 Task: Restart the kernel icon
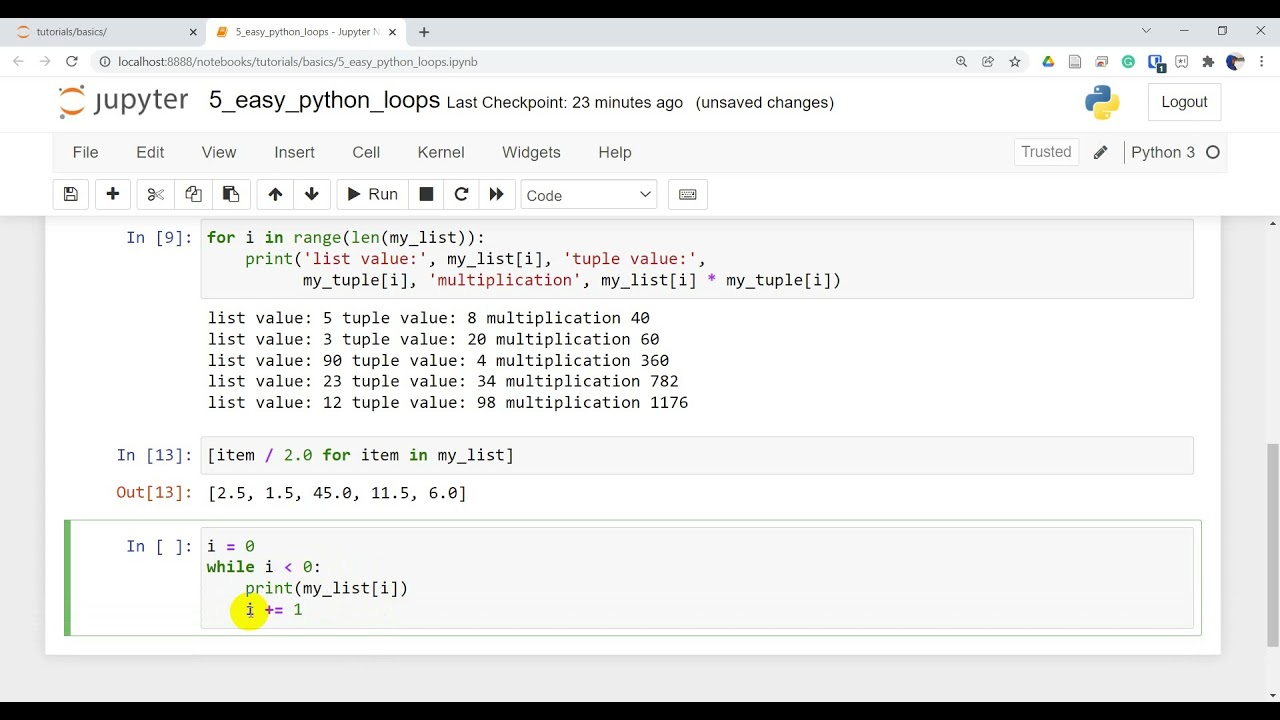click(x=461, y=195)
